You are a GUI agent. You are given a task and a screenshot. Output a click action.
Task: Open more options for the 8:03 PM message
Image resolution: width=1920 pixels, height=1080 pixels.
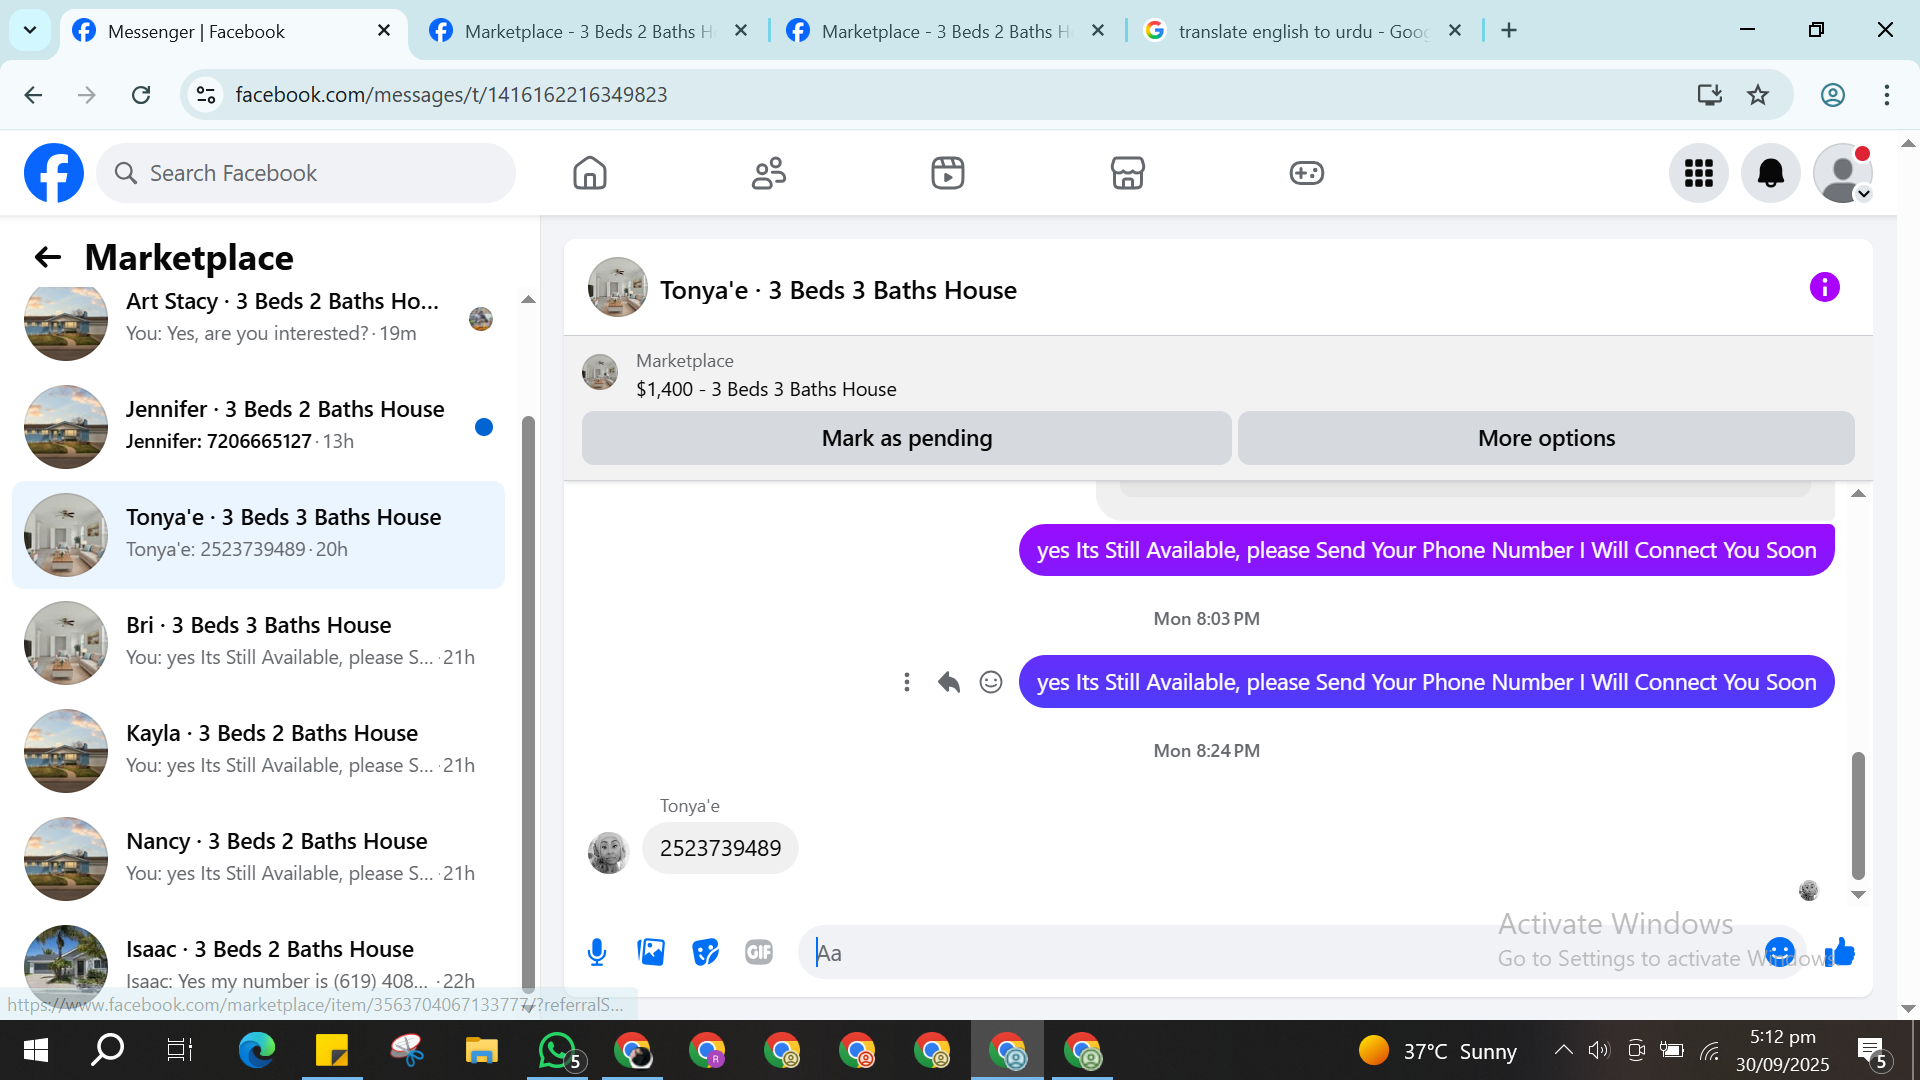[x=907, y=682]
